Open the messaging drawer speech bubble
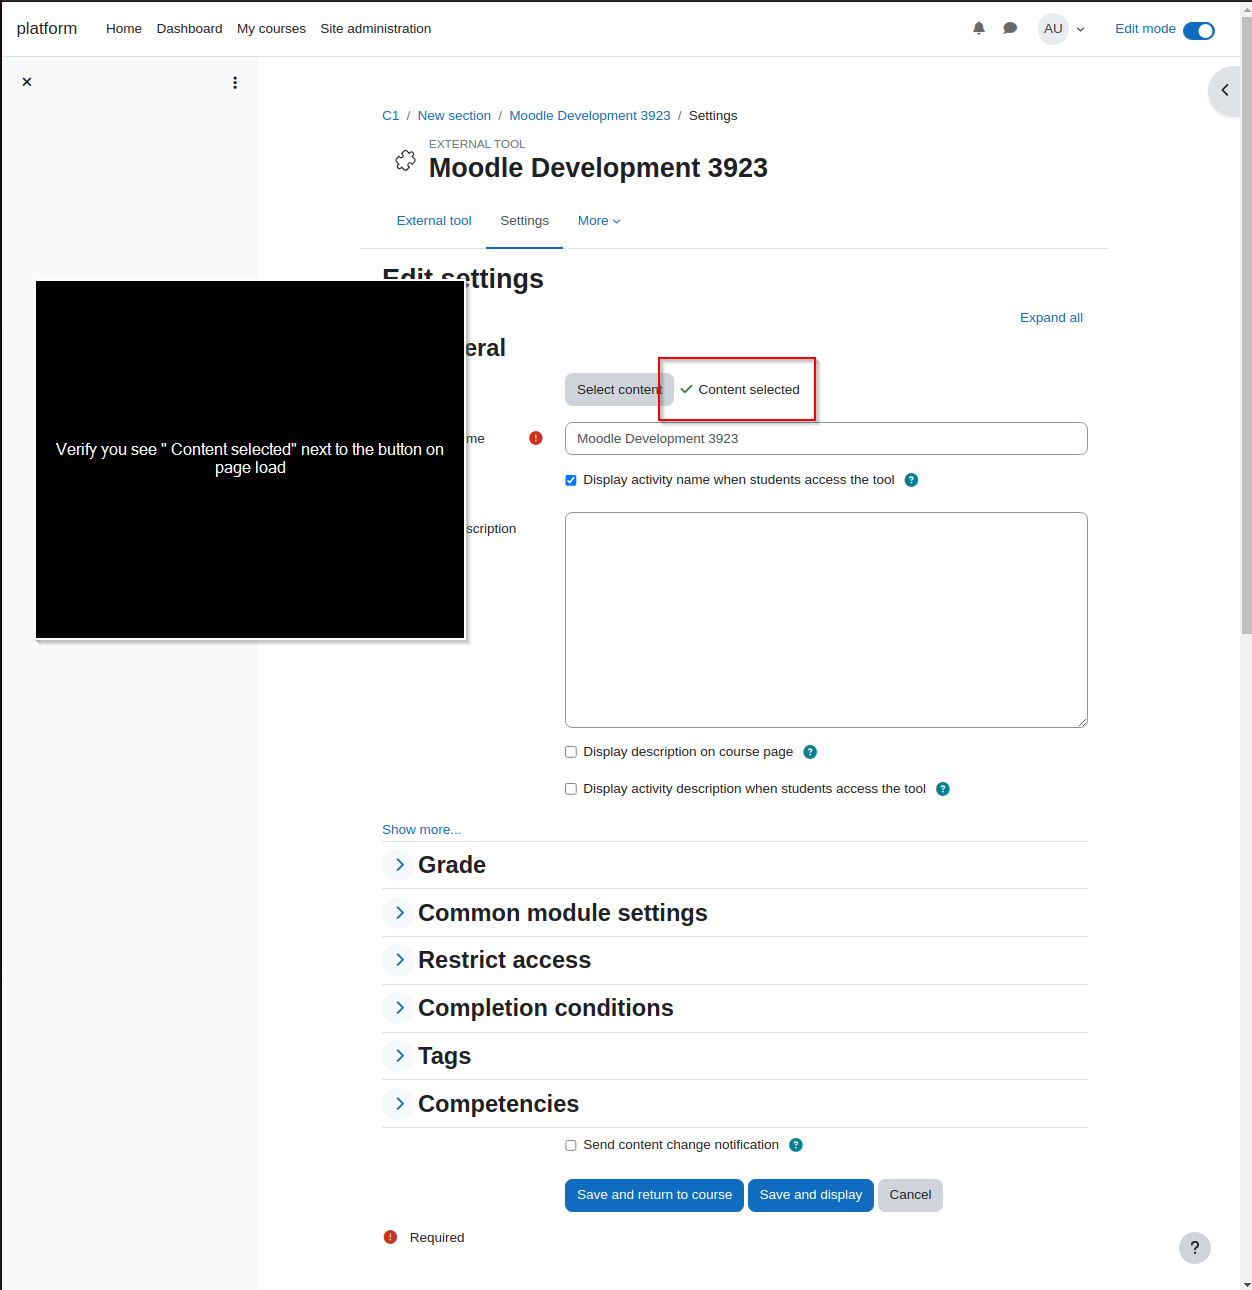This screenshot has height=1290, width=1252. point(1010,28)
